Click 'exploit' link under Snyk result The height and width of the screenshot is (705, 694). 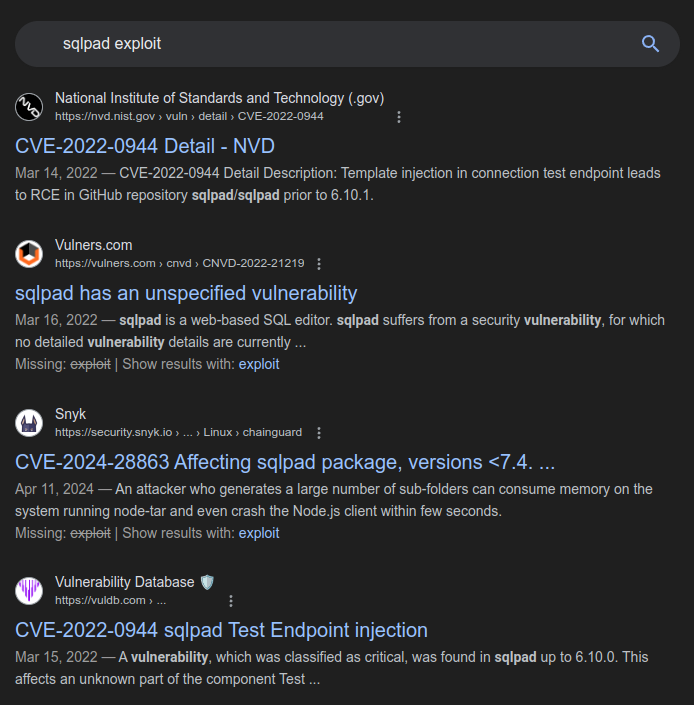[259, 533]
